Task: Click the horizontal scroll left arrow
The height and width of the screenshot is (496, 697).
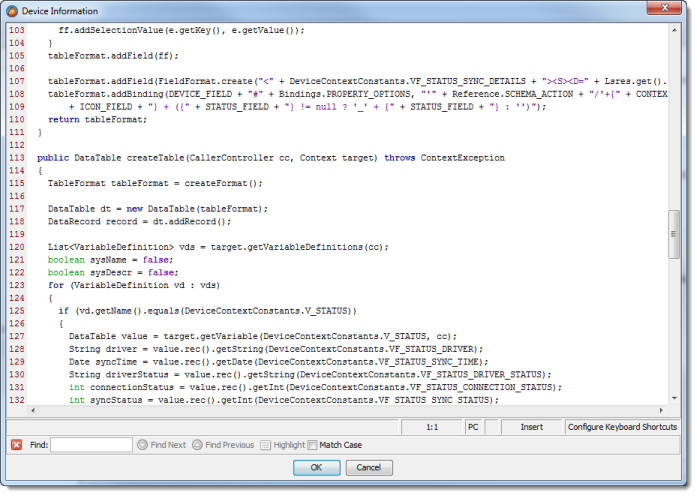Action: 37,411
